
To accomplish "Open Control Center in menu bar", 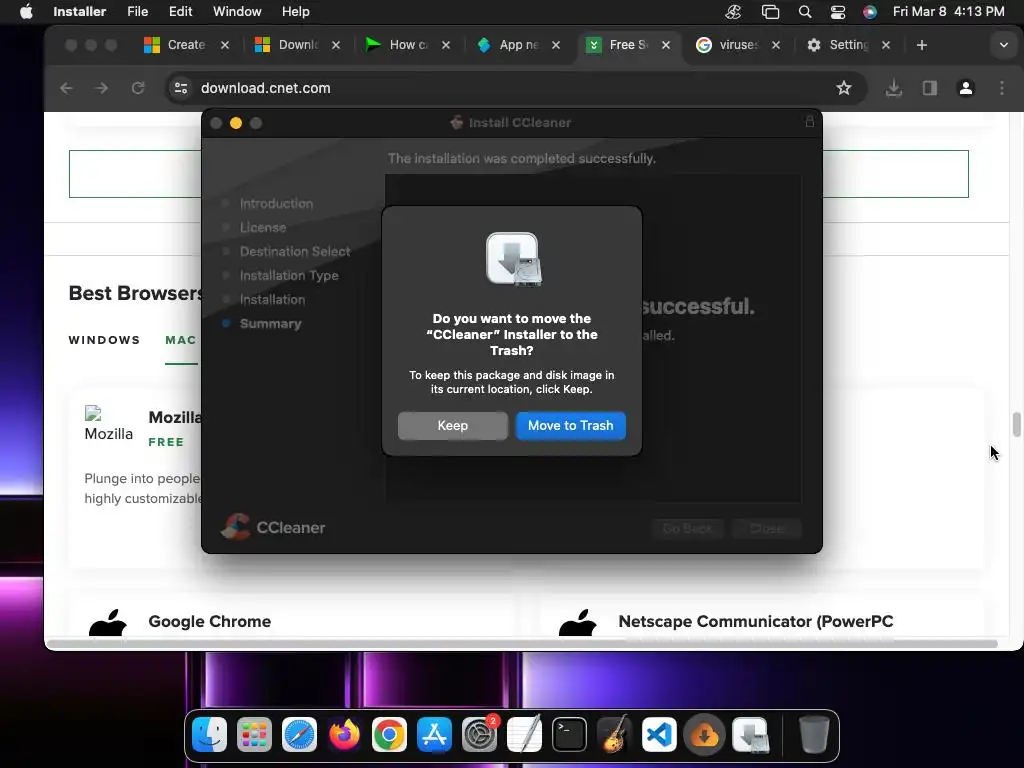I will (838, 12).
